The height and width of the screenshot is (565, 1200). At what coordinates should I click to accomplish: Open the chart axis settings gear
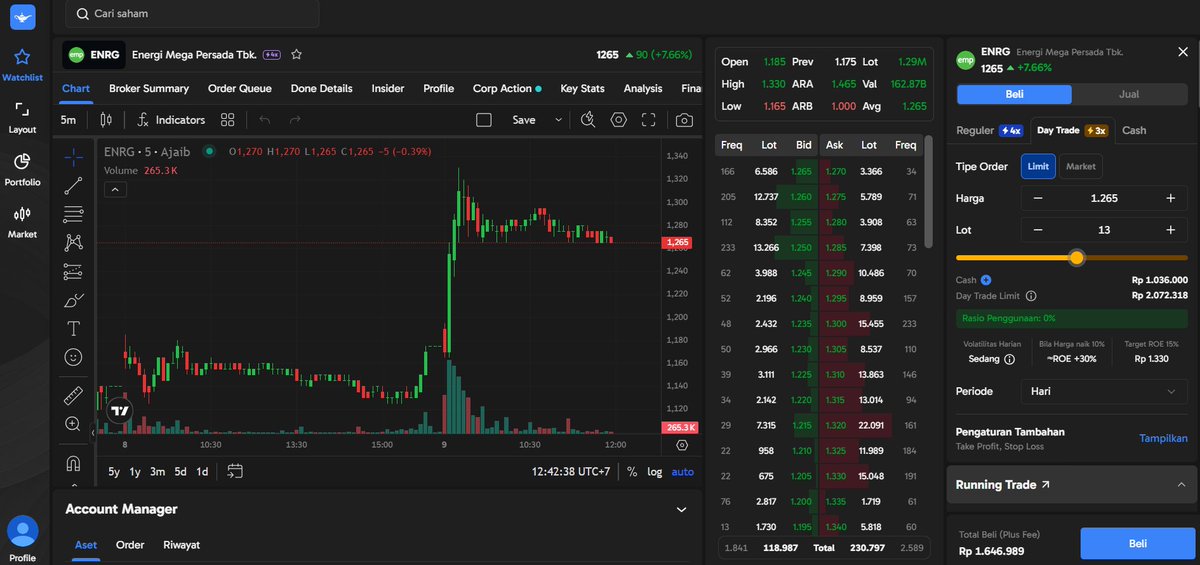pyautogui.click(x=682, y=445)
